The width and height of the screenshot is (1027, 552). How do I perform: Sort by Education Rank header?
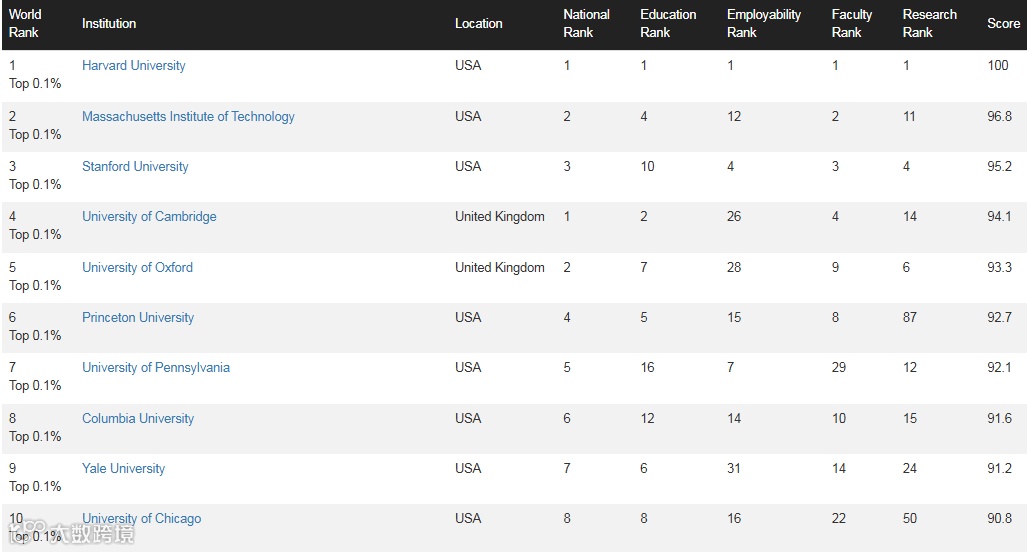coord(668,24)
